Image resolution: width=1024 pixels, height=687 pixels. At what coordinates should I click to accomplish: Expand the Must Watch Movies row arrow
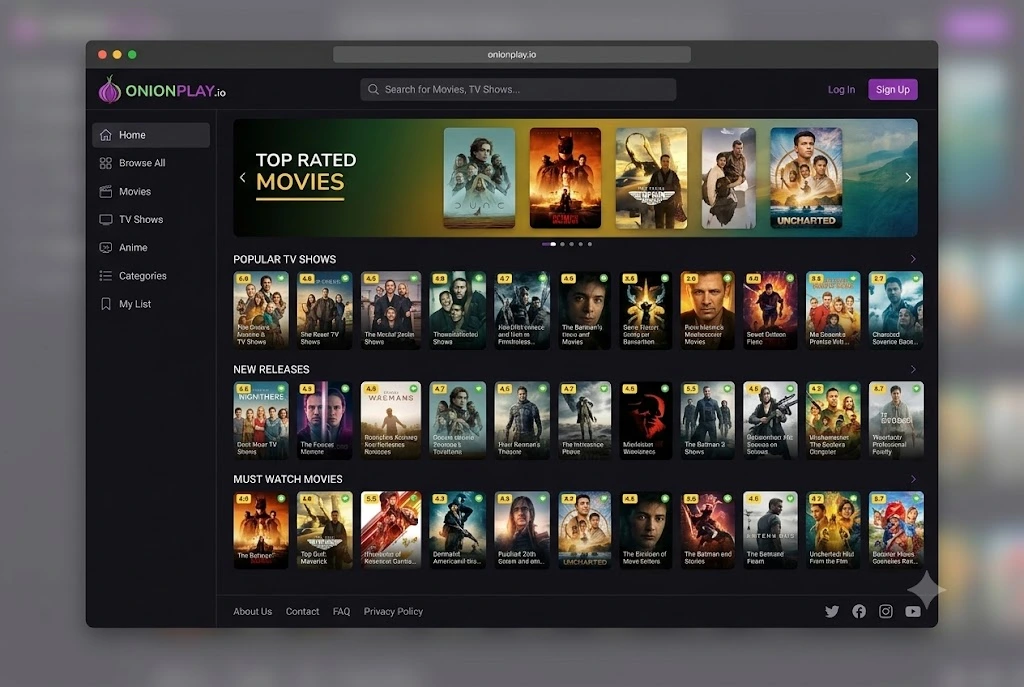coord(912,479)
